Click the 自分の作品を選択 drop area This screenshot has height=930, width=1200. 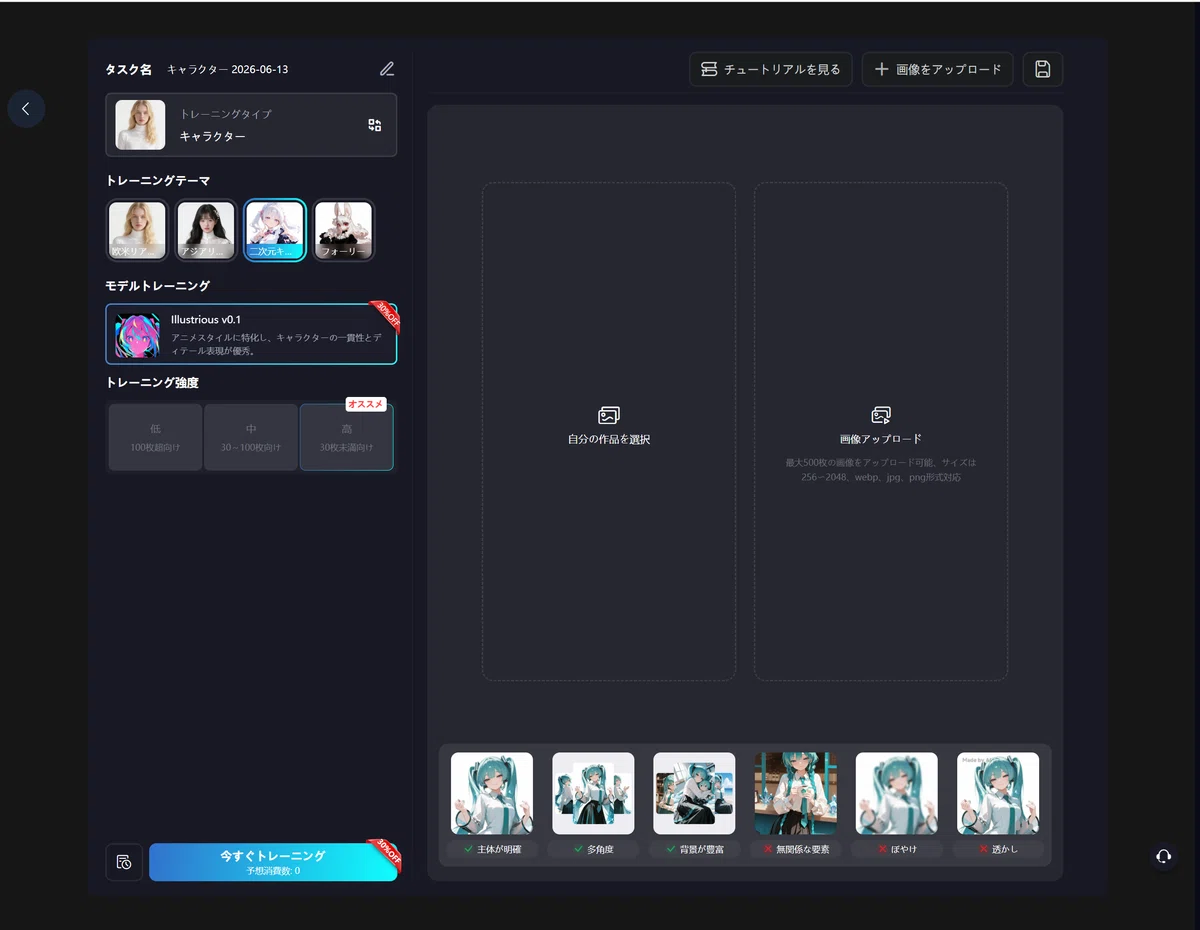point(609,432)
